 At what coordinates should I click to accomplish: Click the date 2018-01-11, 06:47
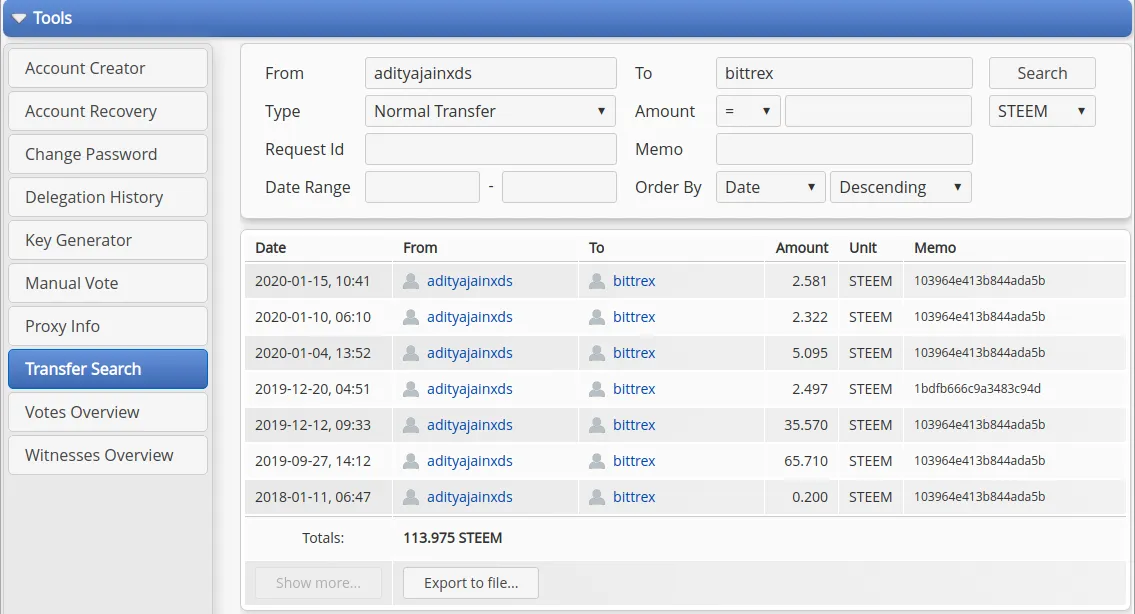coord(313,497)
